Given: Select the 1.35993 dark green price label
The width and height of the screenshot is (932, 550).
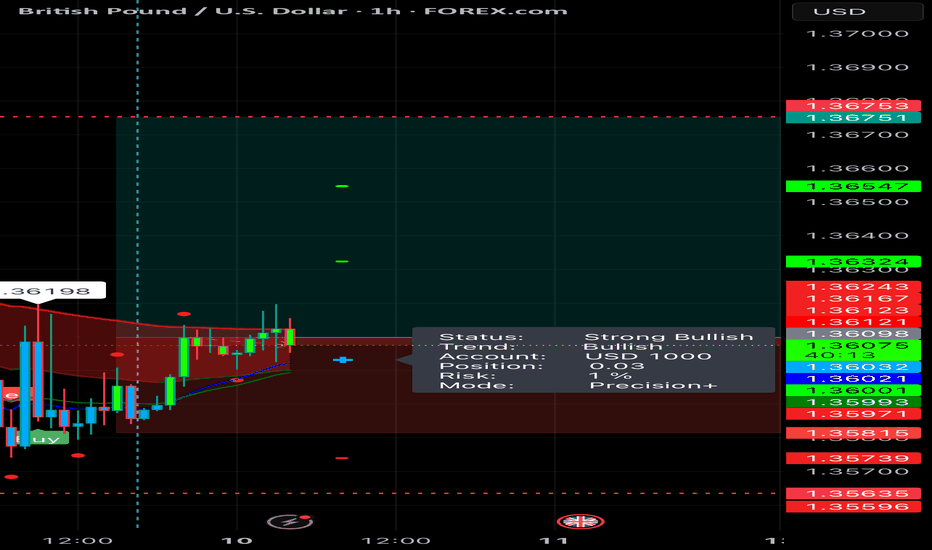Looking at the screenshot, I should pos(854,403).
